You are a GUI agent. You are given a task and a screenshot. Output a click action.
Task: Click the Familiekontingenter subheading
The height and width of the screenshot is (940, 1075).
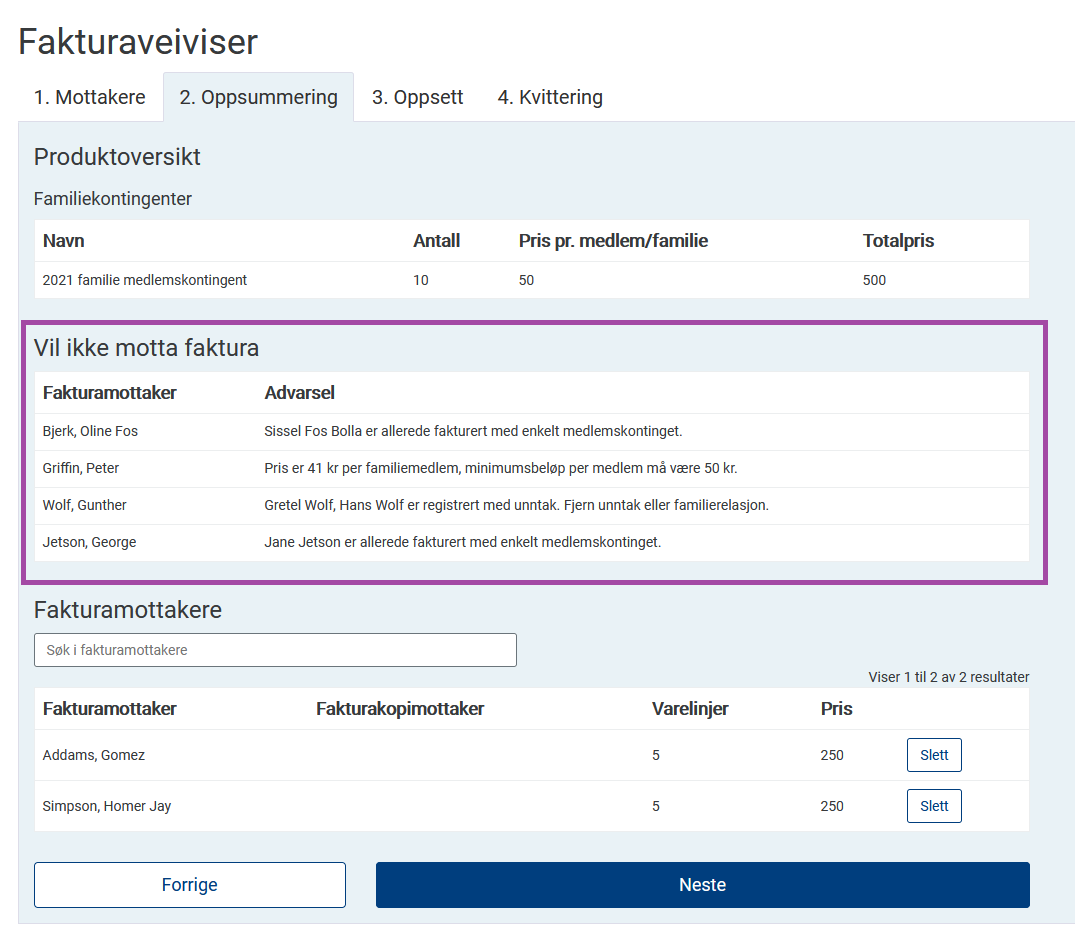(x=113, y=199)
